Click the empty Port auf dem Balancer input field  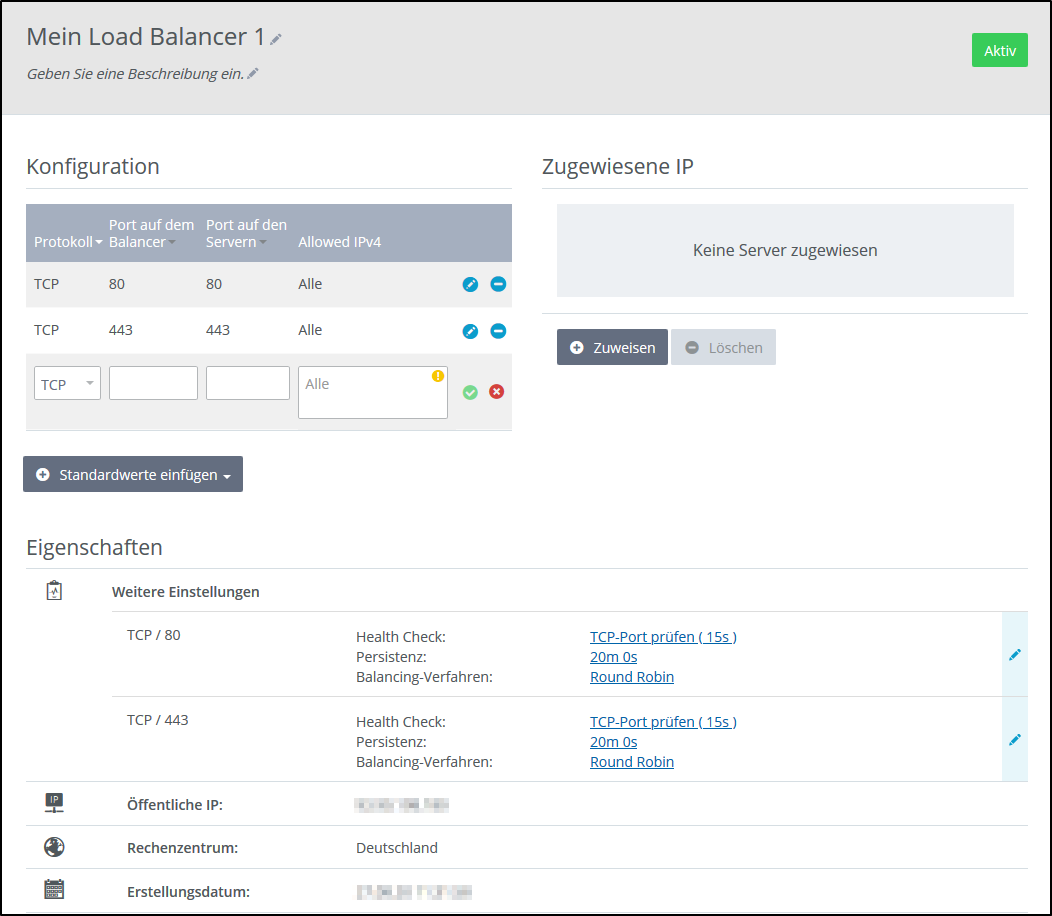point(153,383)
